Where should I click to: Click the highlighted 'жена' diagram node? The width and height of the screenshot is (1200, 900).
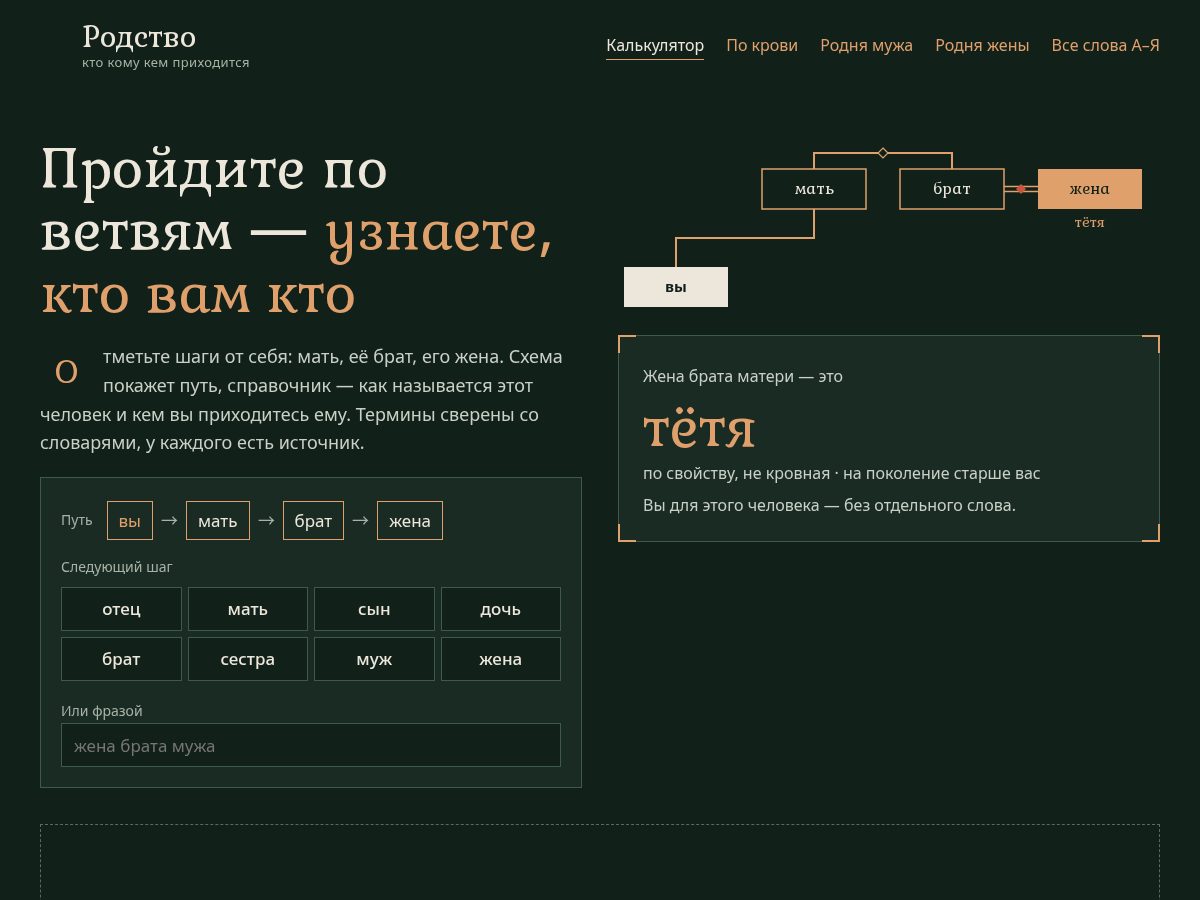(x=1090, y=189)
